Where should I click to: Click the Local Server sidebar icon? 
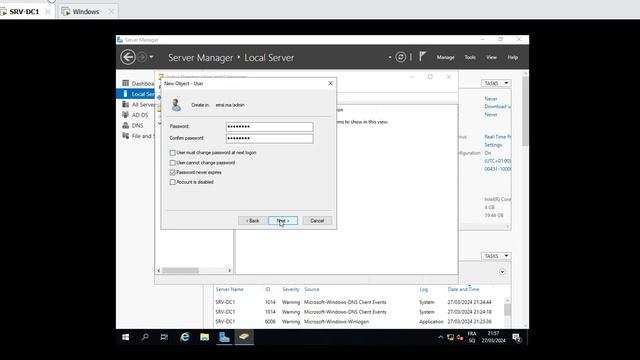pyautogui.click(x=125, y=94)
